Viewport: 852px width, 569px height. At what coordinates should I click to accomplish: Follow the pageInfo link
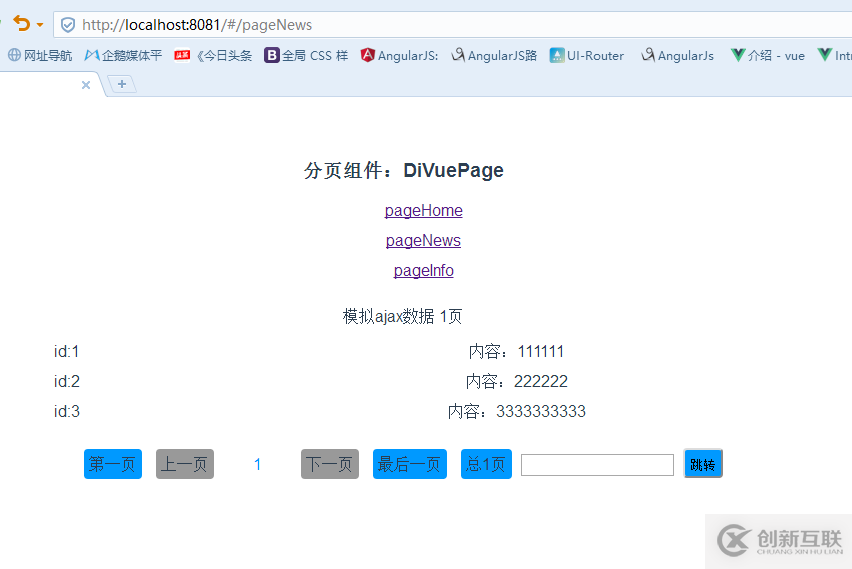coord(423,270)
